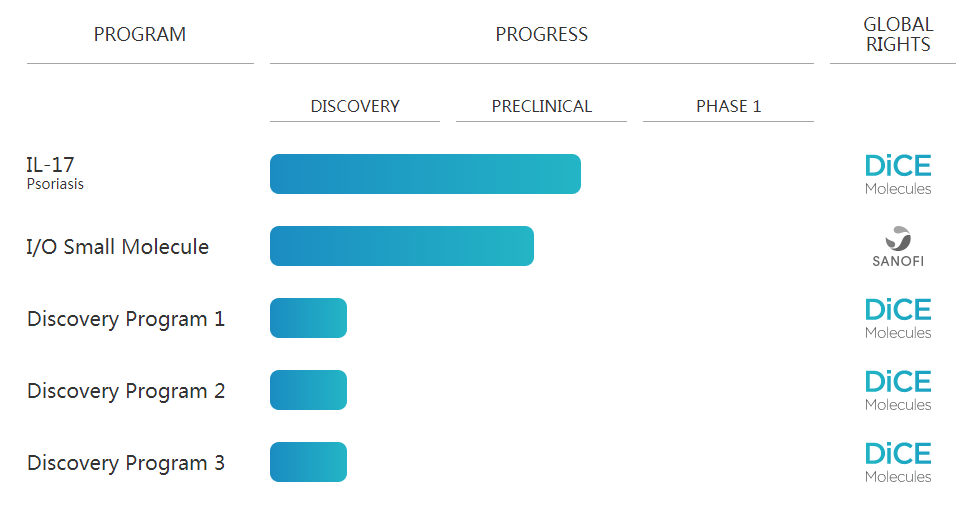
Task: Click the GLOBAL RIGHTS column header
Action: pos(898,34)
